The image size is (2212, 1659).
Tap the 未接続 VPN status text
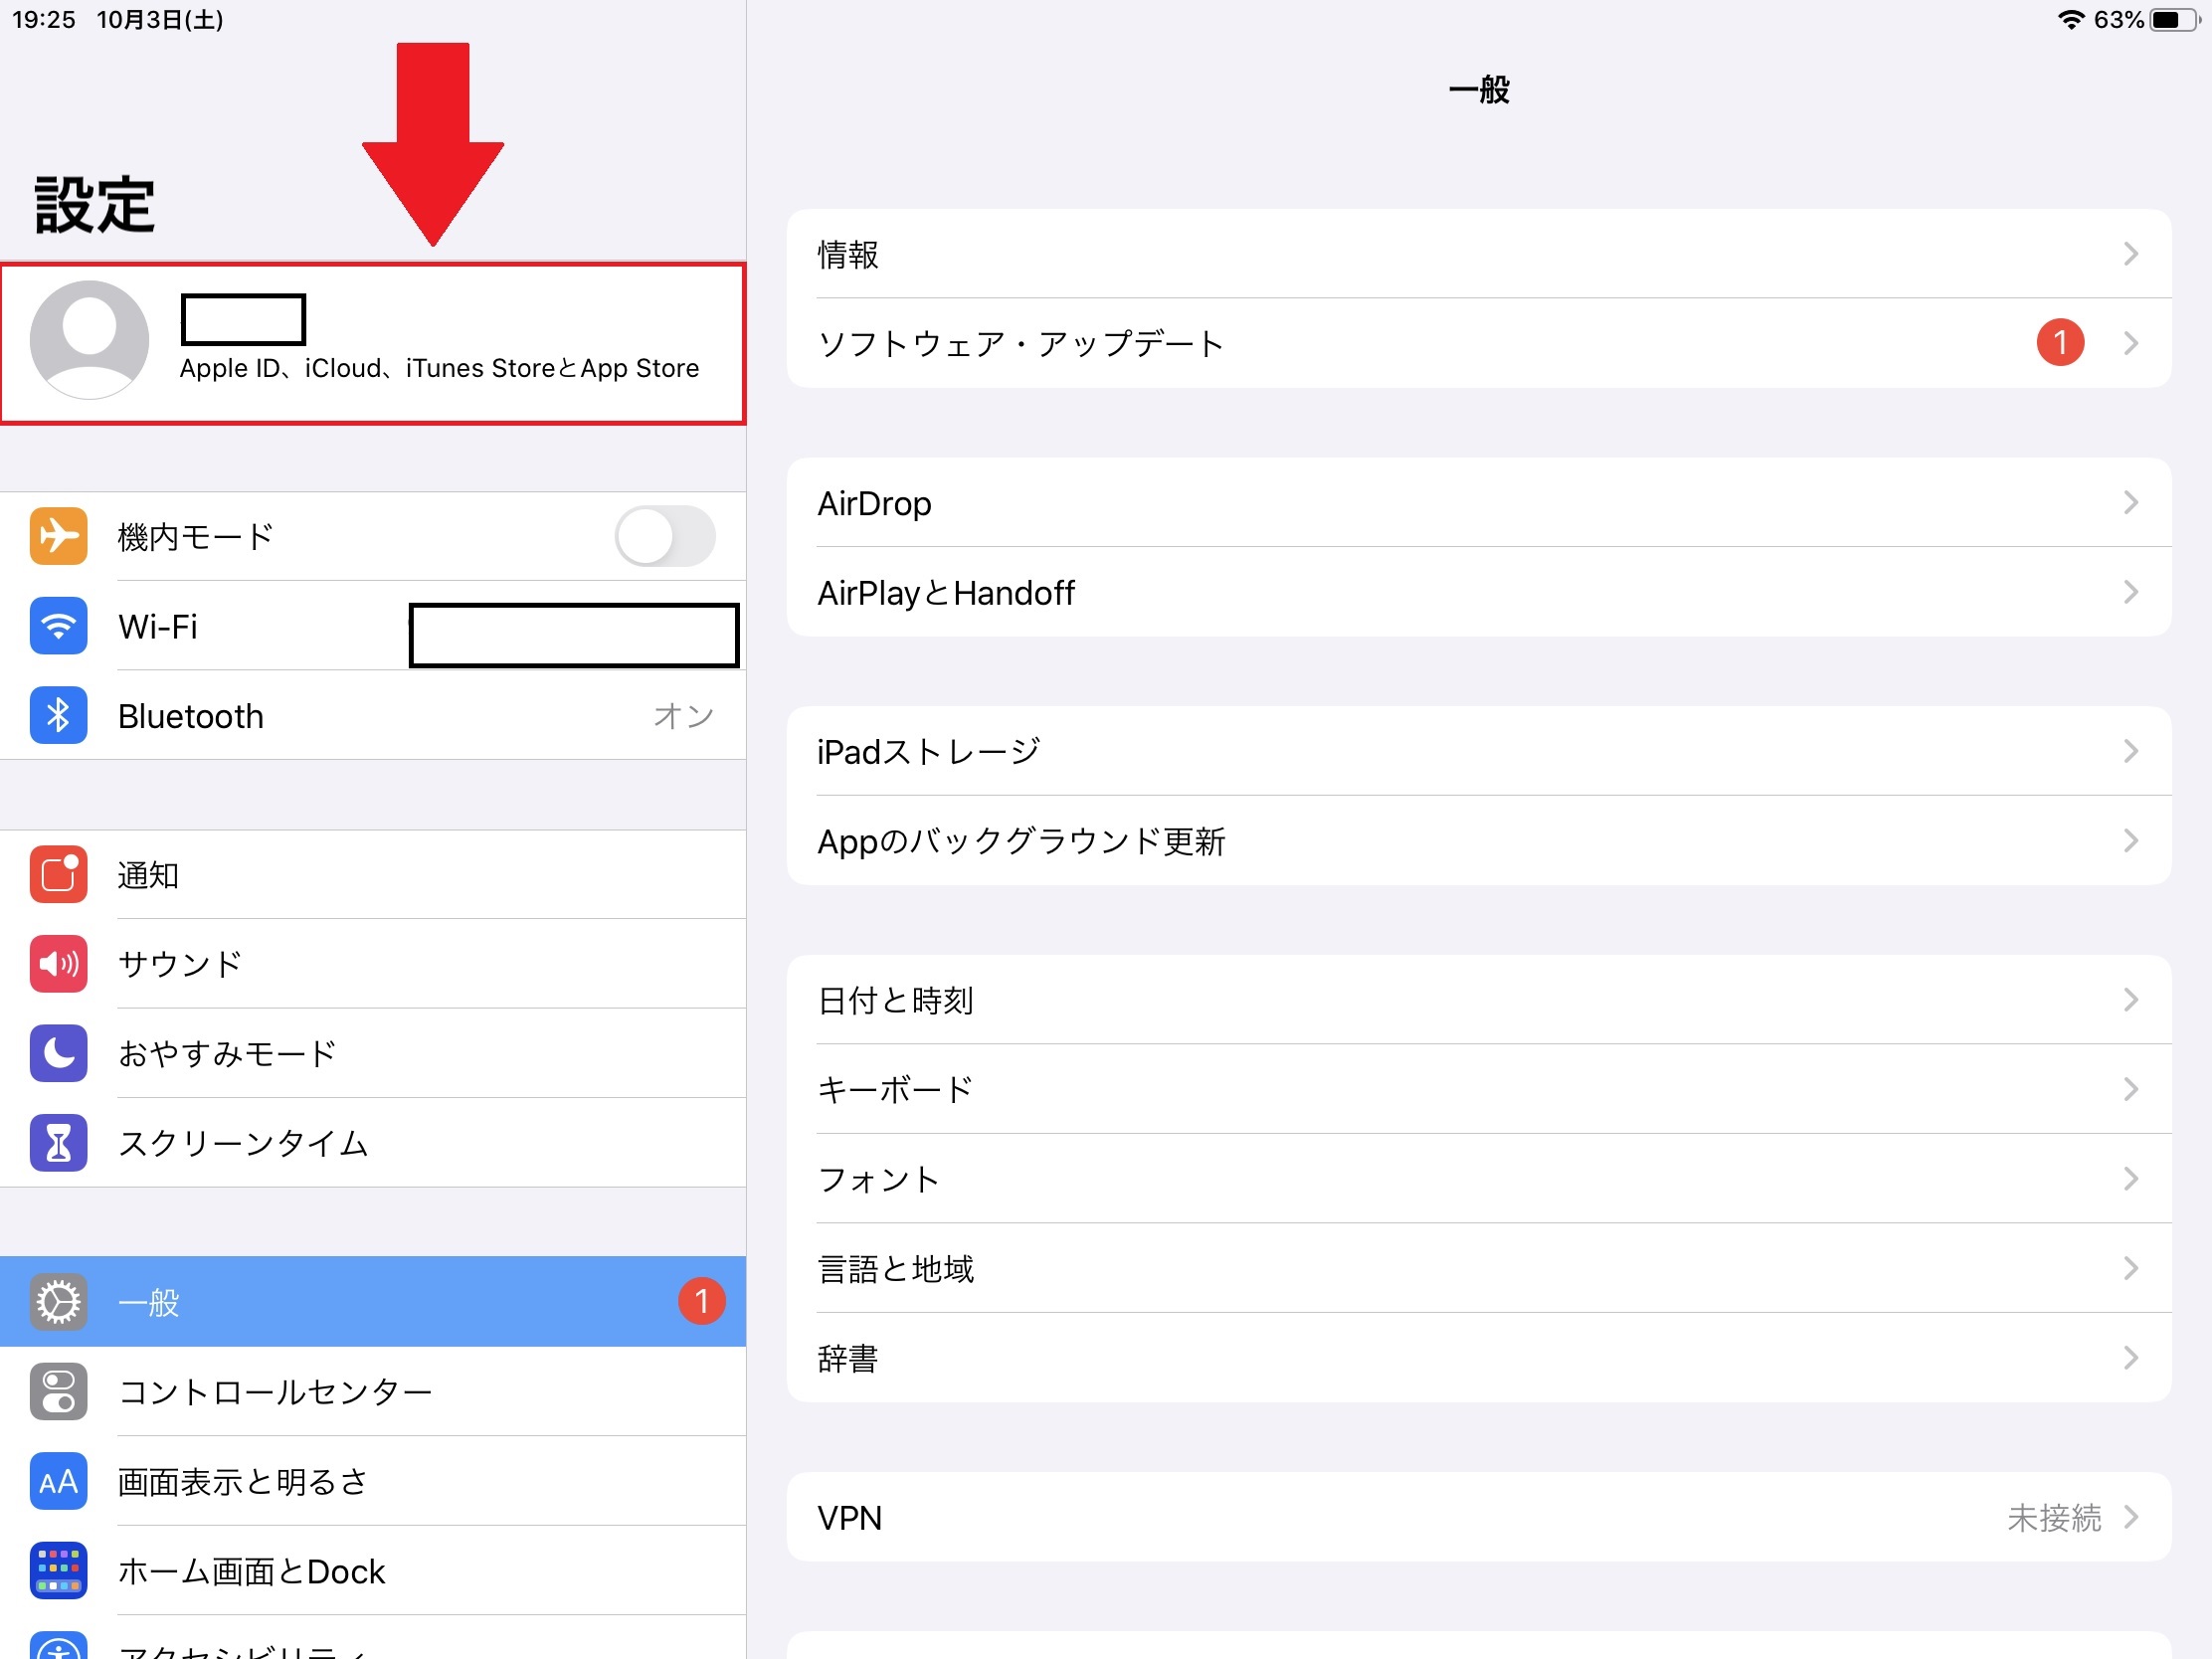click(2054, 1518)
